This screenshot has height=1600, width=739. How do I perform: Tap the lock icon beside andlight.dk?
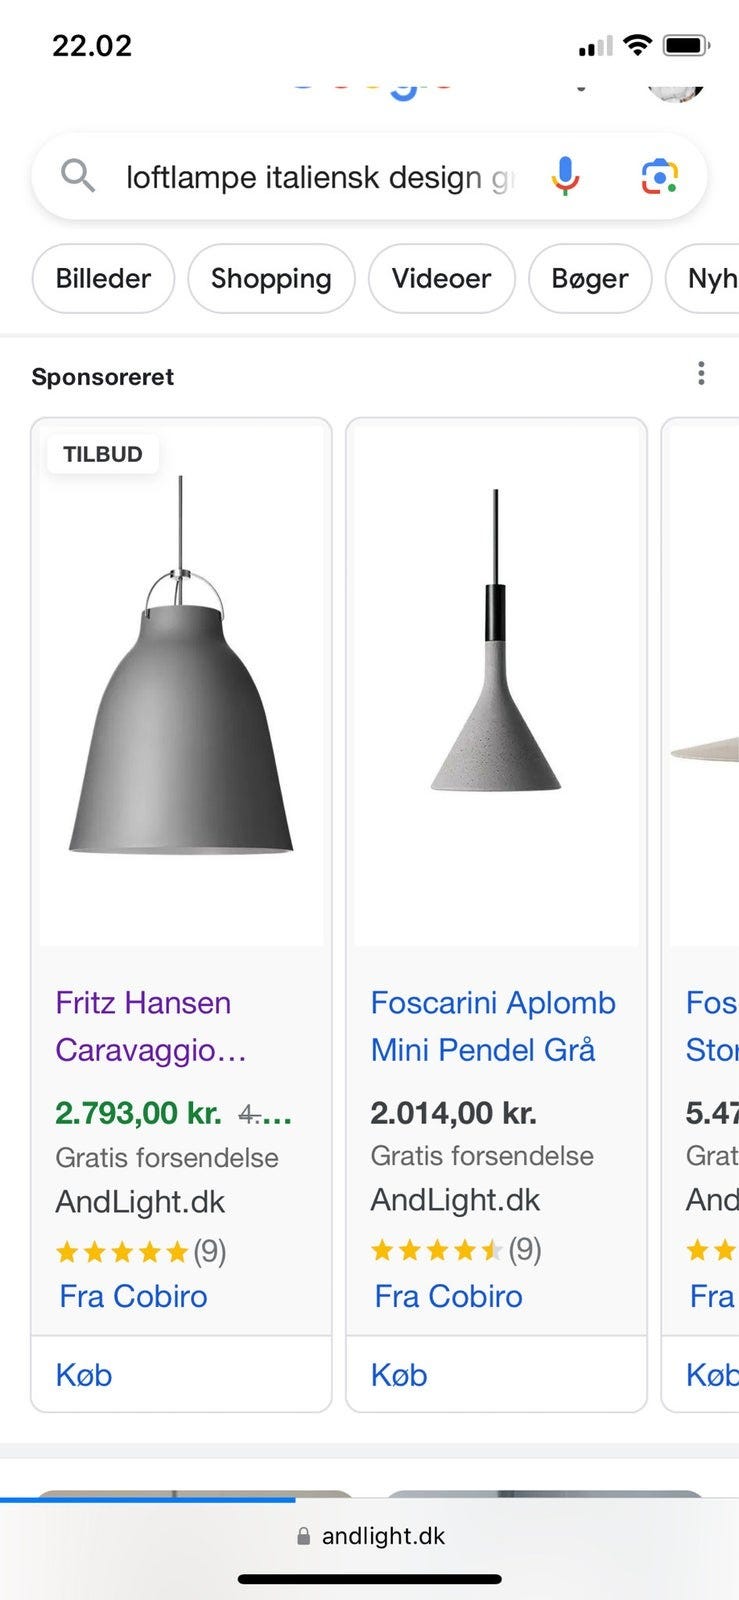pyautogui.click(x=304, y=1536)
